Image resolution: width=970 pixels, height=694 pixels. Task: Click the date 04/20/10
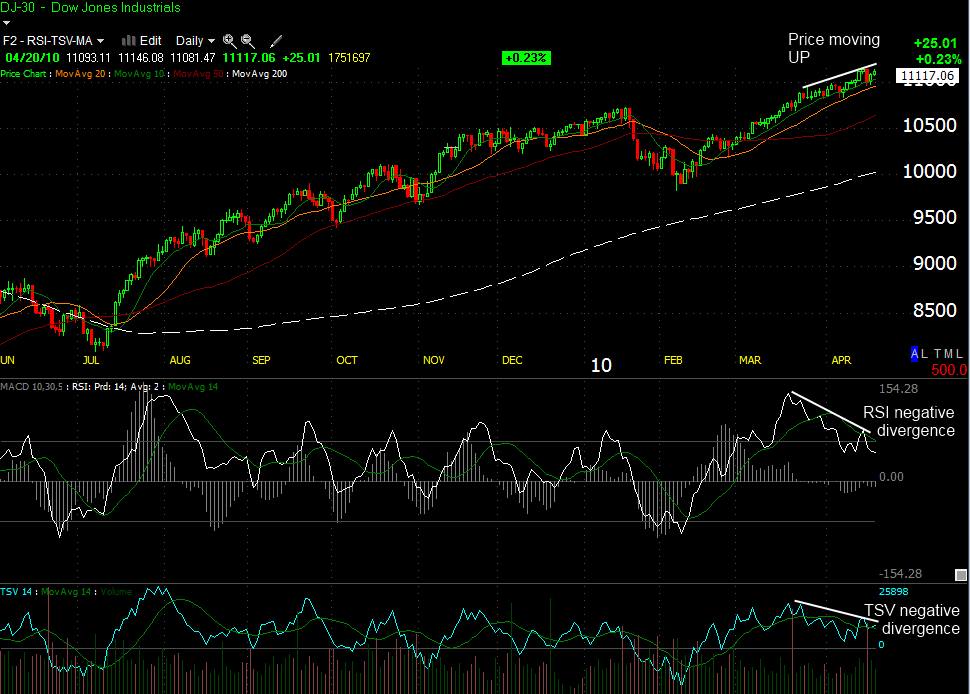[x=32, y=58]
